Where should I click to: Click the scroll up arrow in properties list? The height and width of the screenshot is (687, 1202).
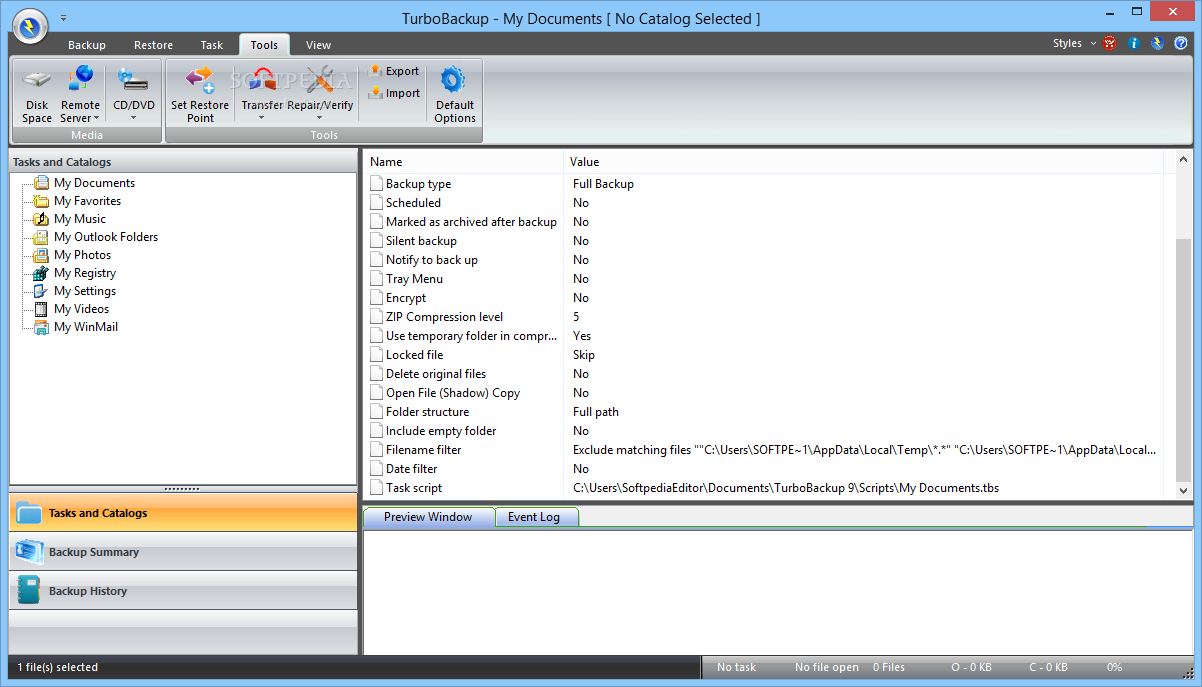(x=1184, y=159)
